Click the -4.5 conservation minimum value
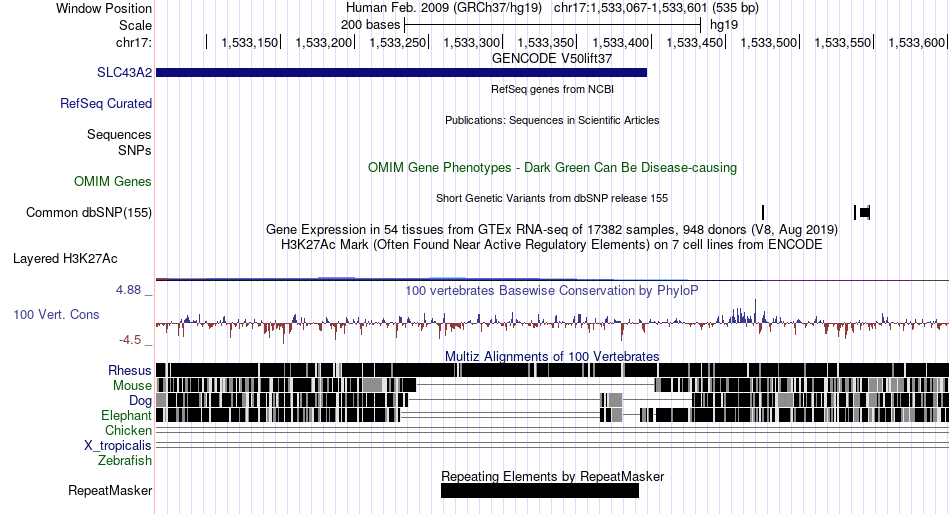The image size is (950, 514). click(x=130, y=339)
